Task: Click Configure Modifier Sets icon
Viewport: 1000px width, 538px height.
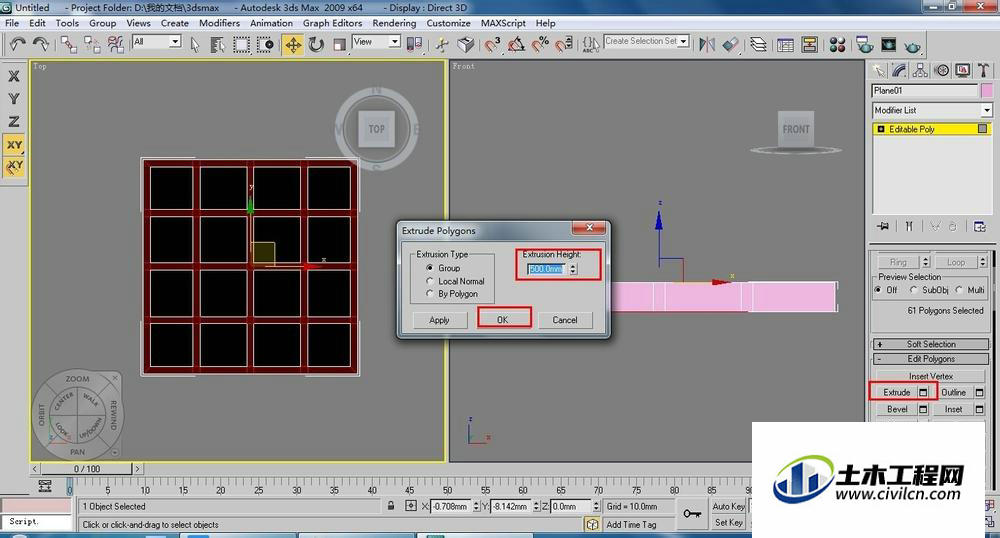Action: click(x=980, y=226)
